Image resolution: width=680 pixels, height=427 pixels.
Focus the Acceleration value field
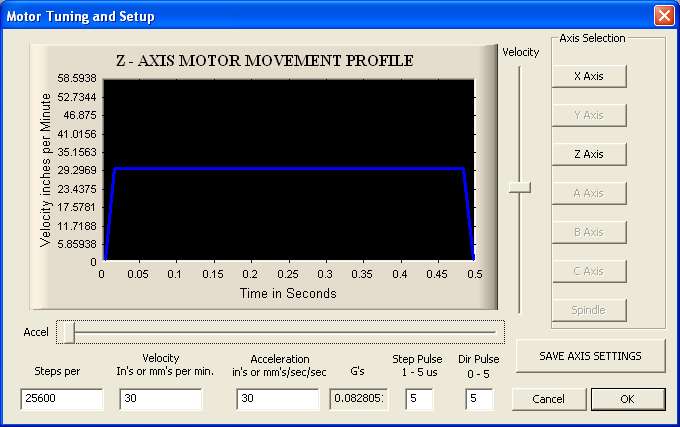click(x=278, y=398)
